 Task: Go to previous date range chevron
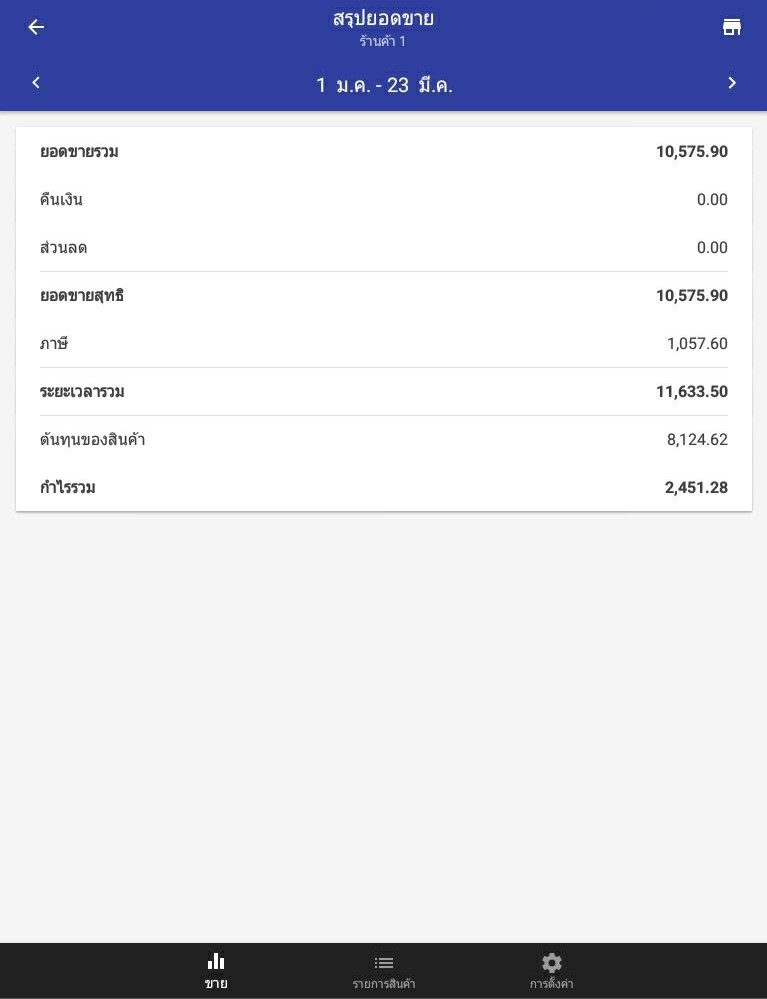[36, 83]
